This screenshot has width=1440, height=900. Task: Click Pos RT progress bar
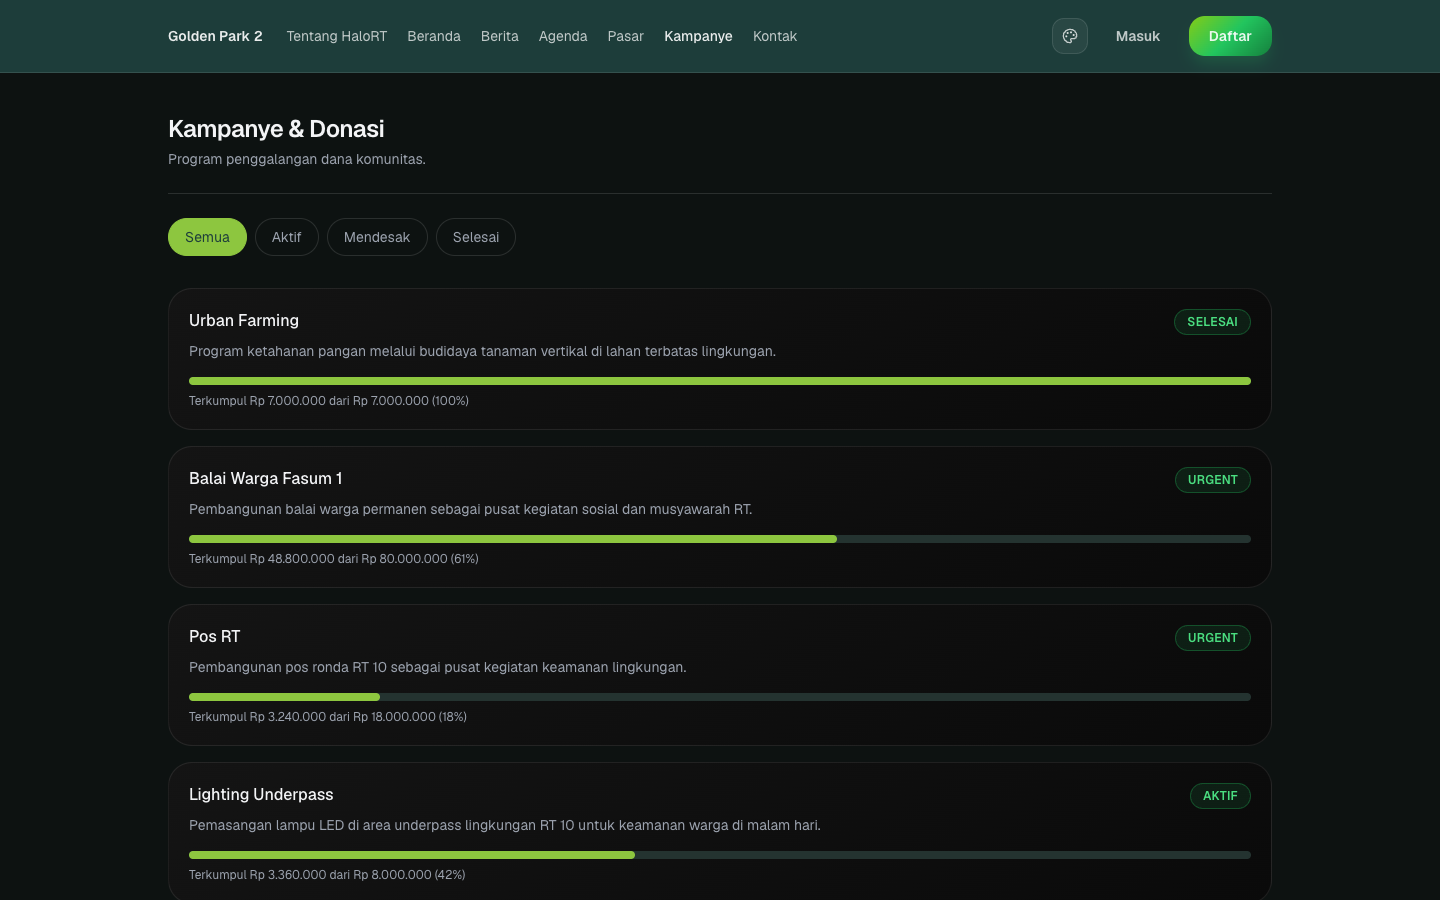pos(720,697)
